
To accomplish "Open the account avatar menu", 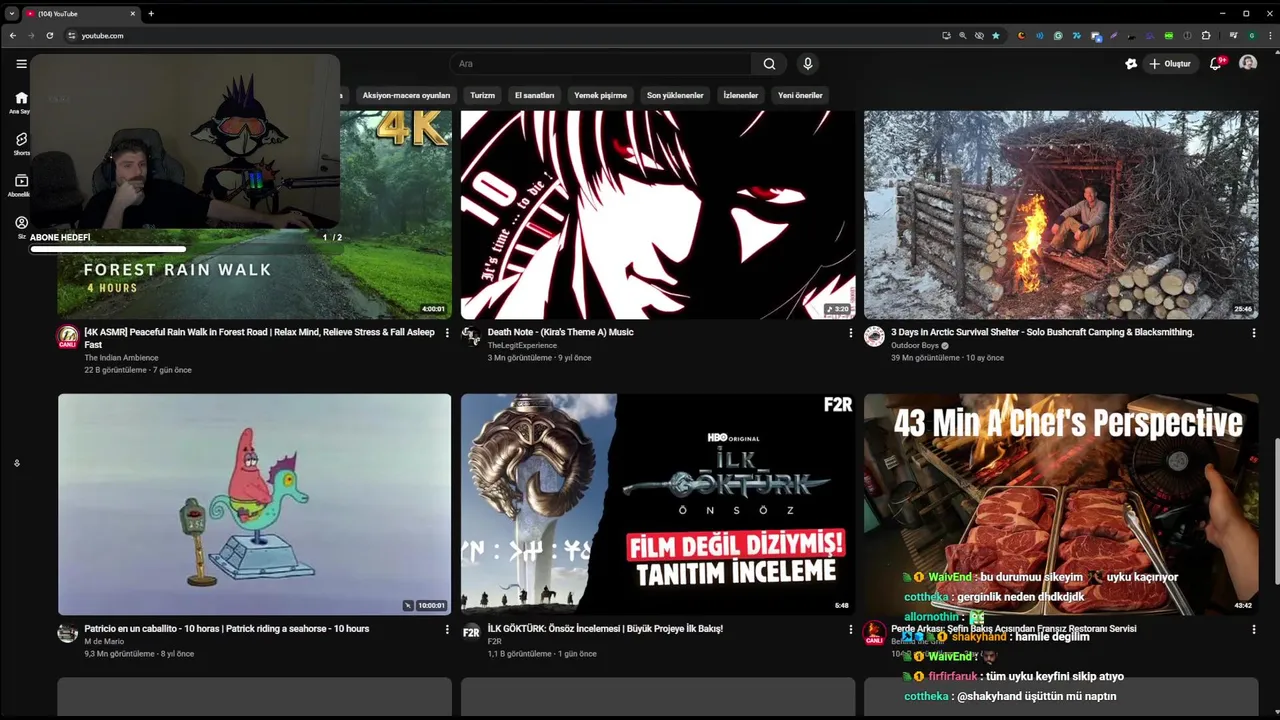I will [1248, 63].
